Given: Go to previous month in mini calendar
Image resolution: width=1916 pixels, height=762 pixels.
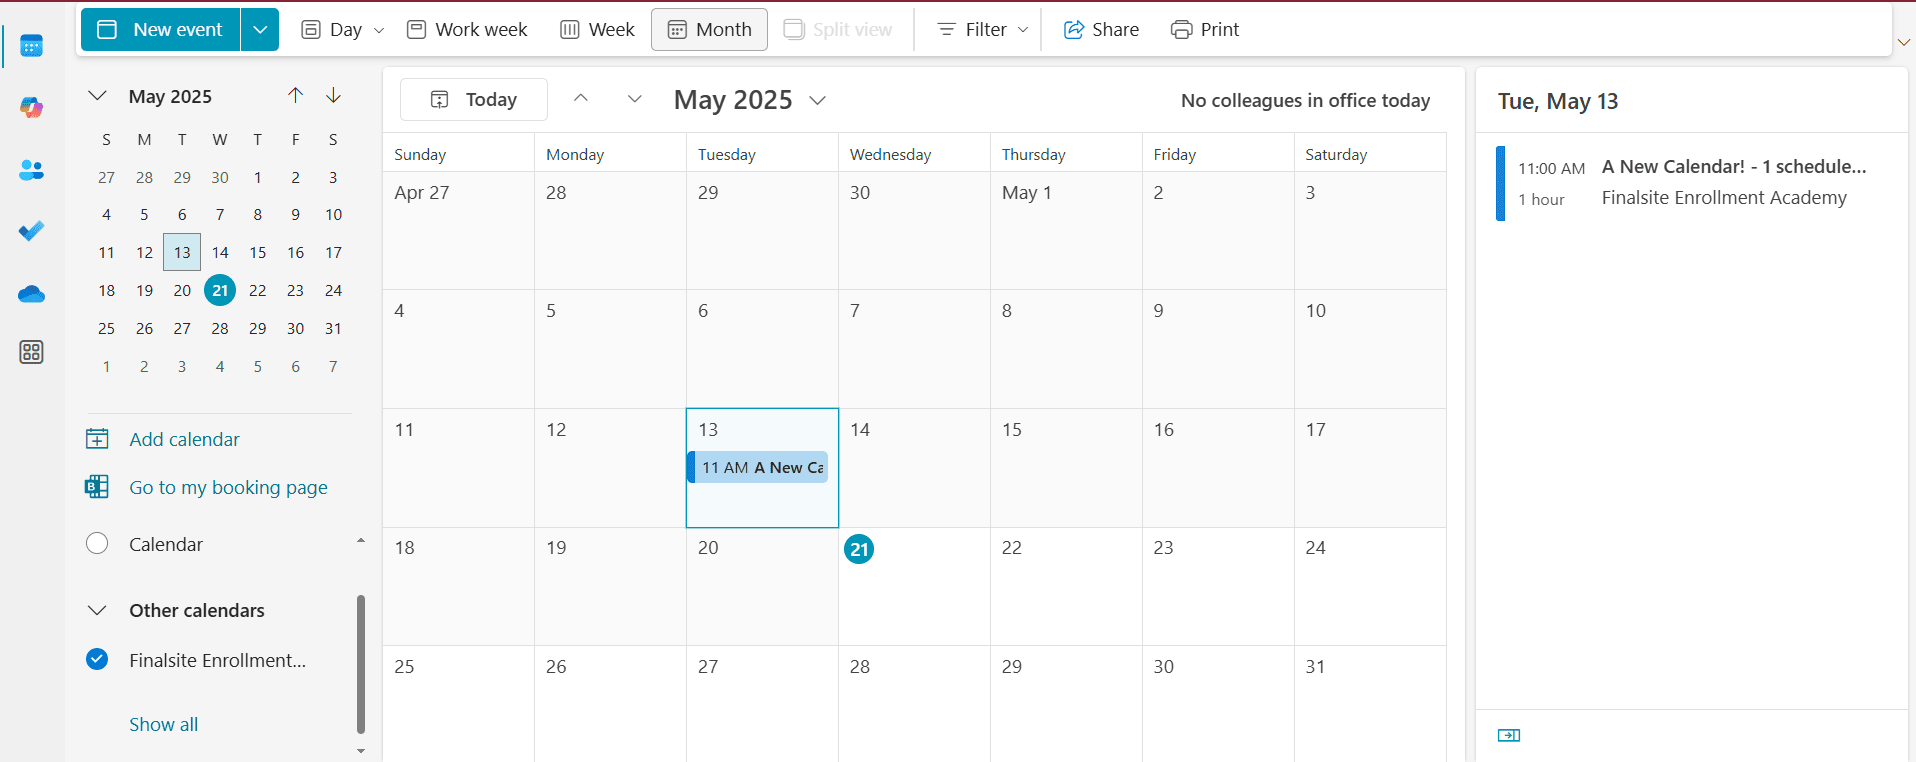Looking at the screenshot, I should click(x=295, y=96).
